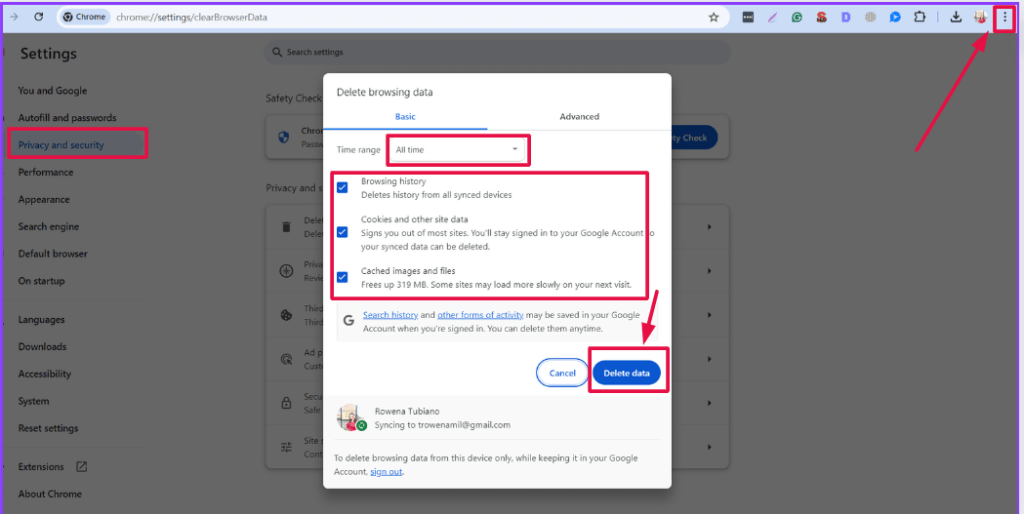Viewport: 1024px width, 514px height.
Task: Uncheck the Browsing history checkbox
Action: click(x=342, y=187)
